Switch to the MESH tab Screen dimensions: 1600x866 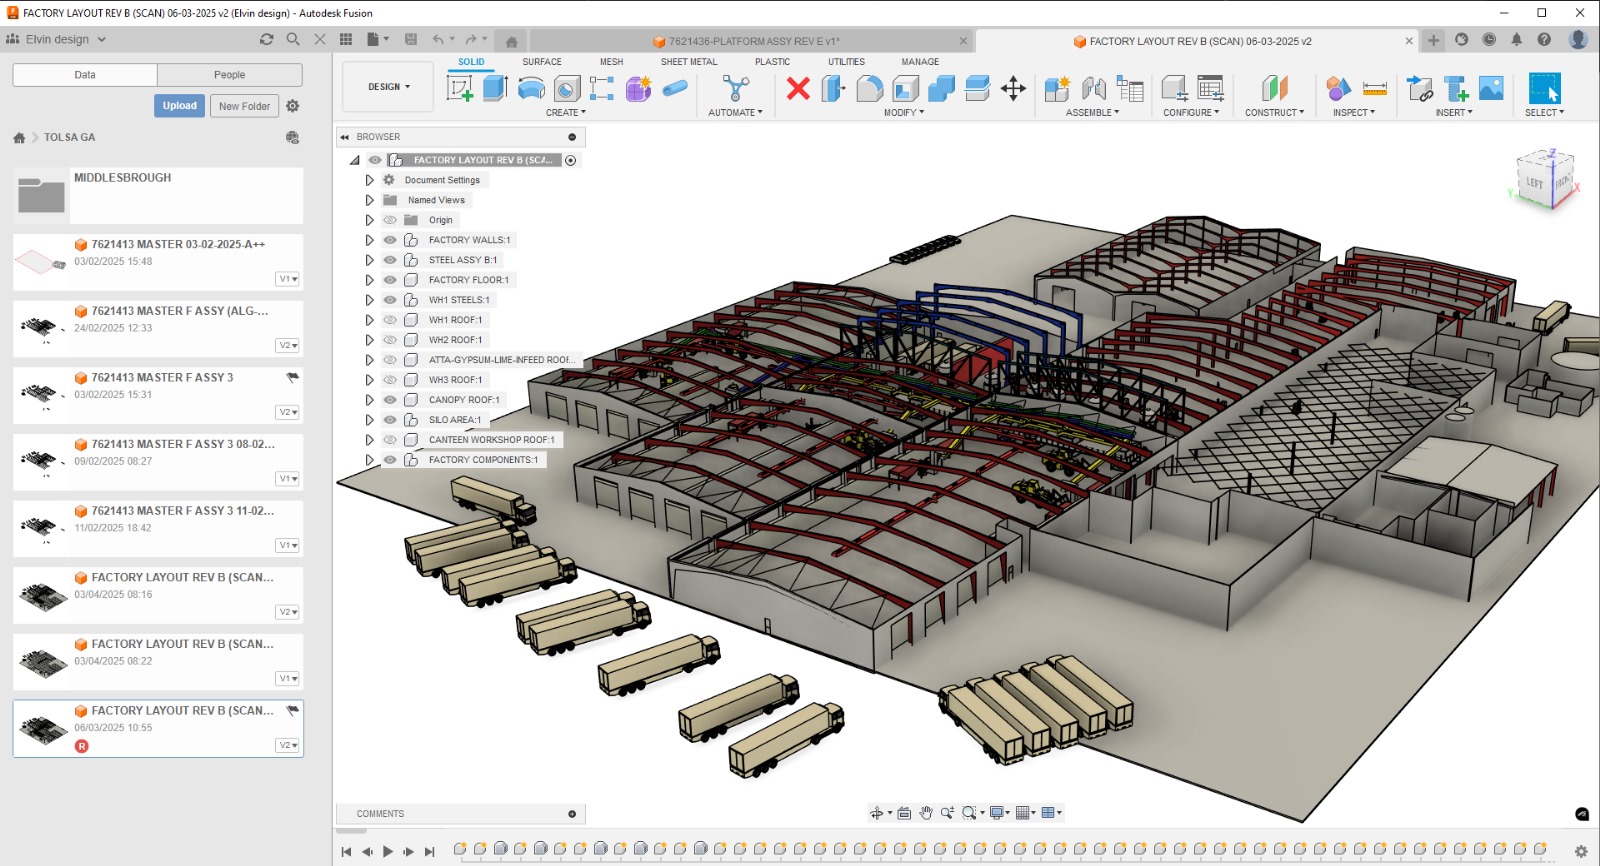[x=611, y=62]
